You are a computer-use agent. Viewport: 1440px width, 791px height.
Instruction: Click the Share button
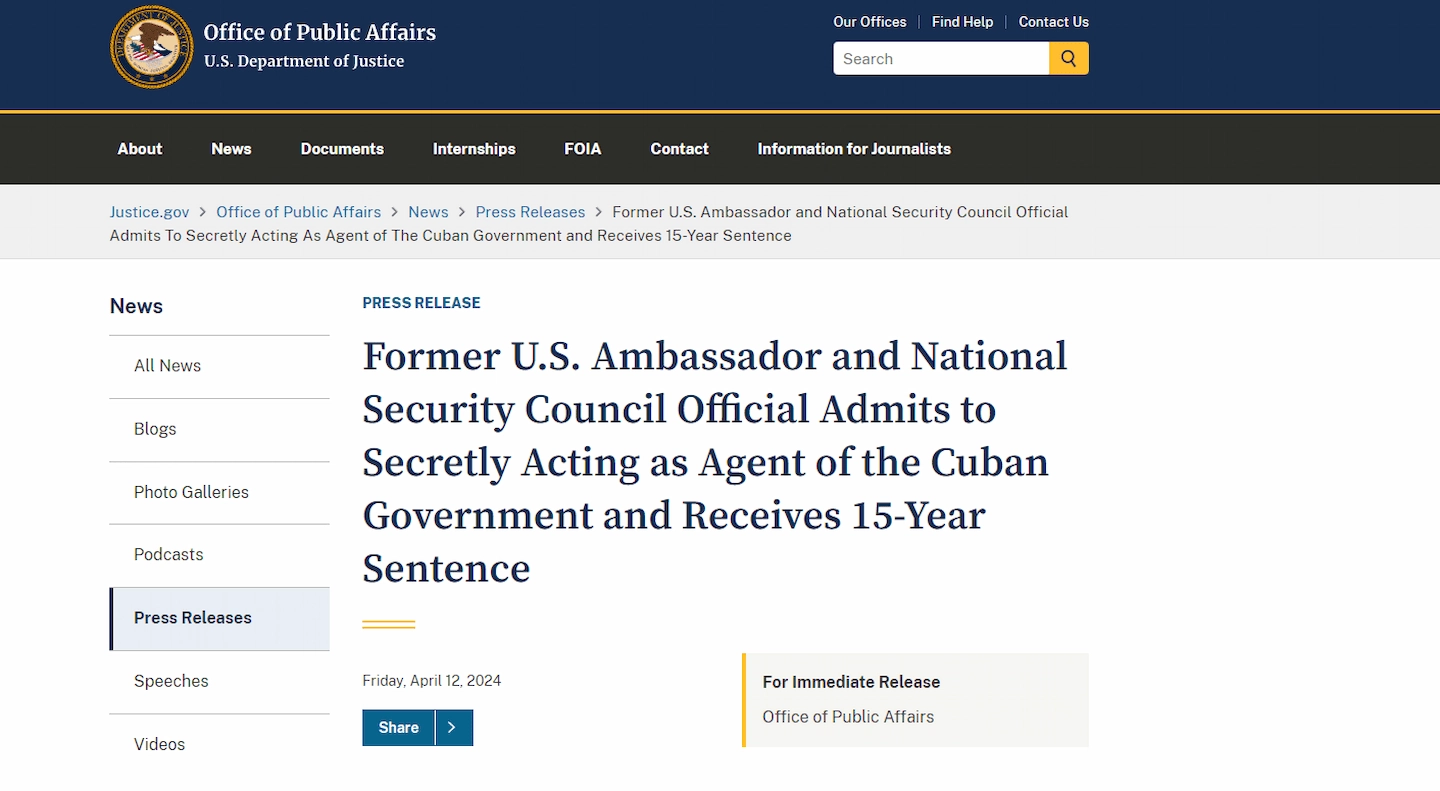click(398, 728)
